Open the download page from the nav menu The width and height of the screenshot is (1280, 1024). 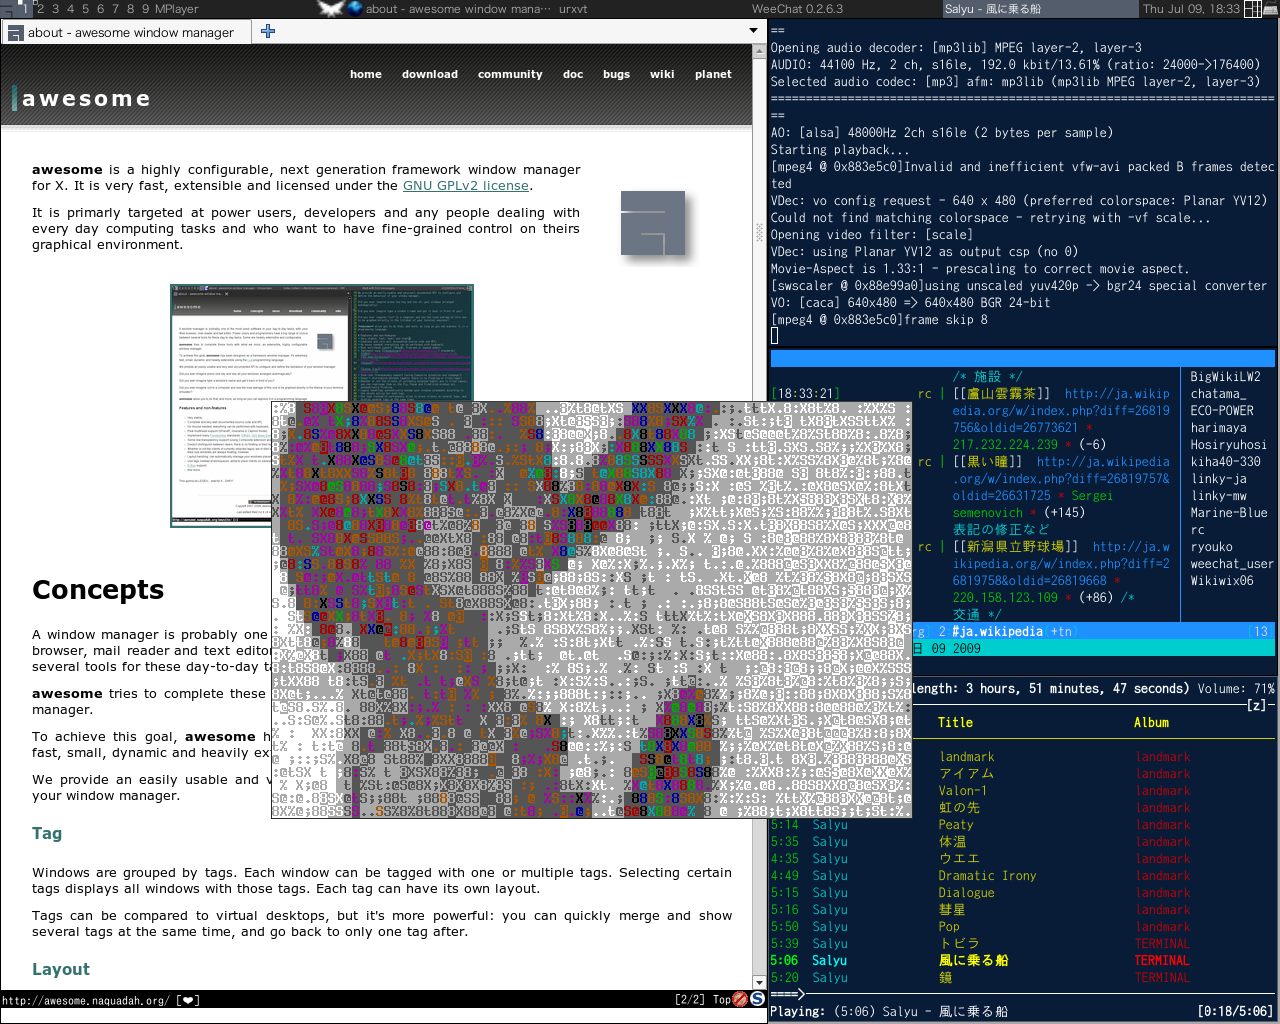429,74
